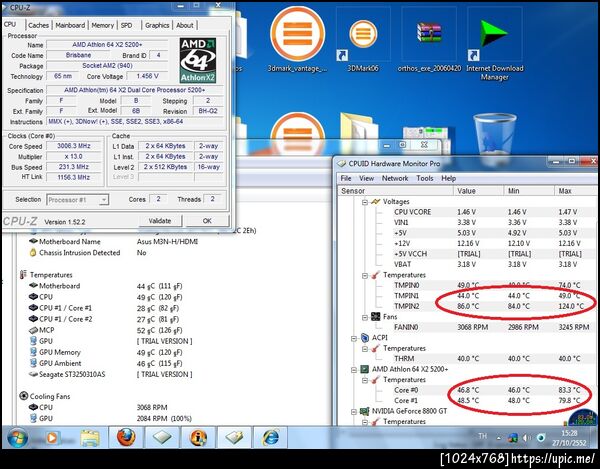Open the Tools menu in Hardware Monitor
This screenshot has height=469, width=600.
425,178
